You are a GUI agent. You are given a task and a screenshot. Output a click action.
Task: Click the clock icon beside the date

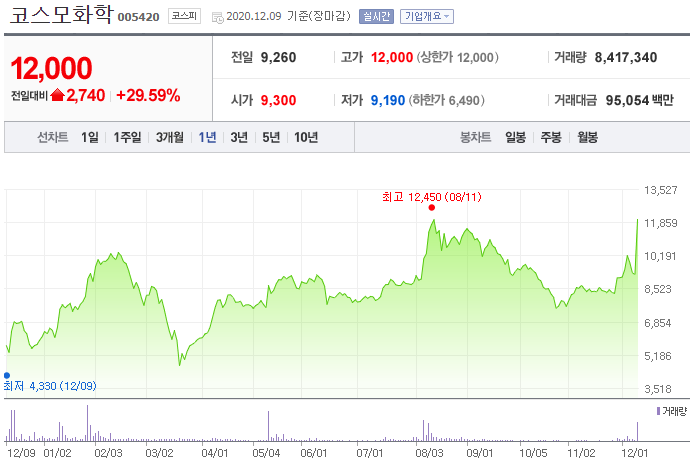click(x=217, y=18)
